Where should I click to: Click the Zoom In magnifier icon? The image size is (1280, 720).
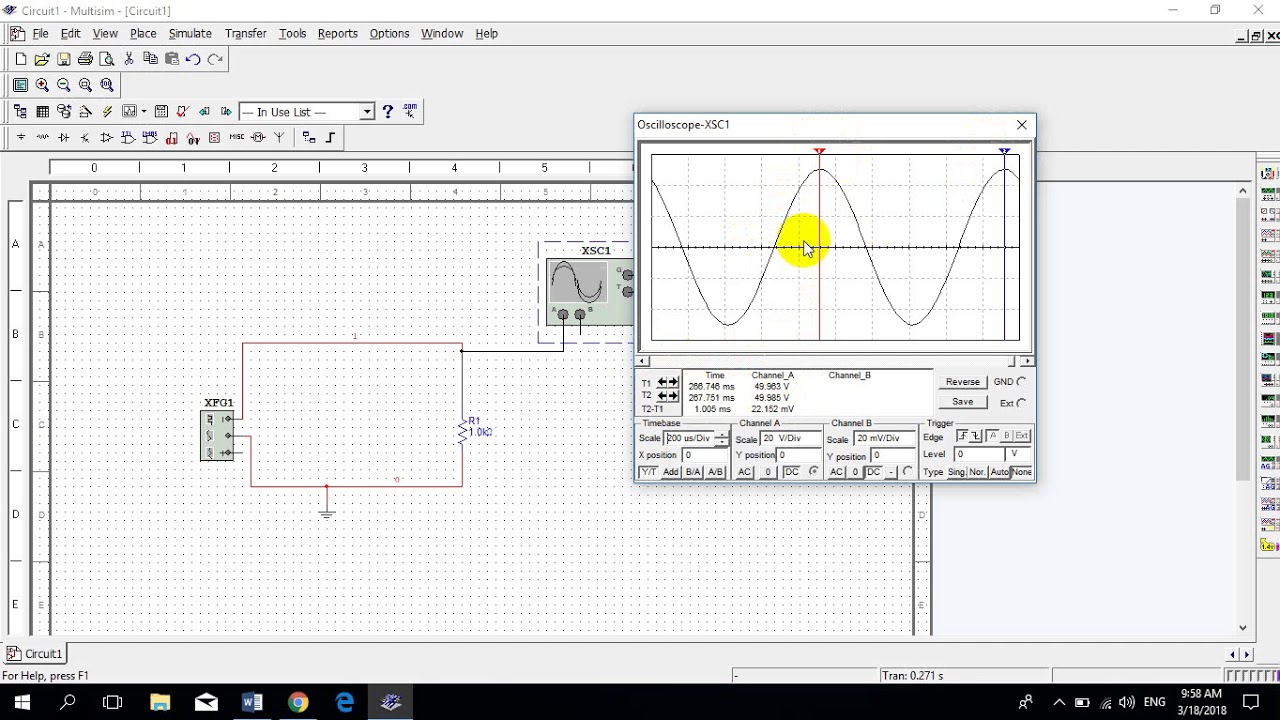click(x=42, y=85)
